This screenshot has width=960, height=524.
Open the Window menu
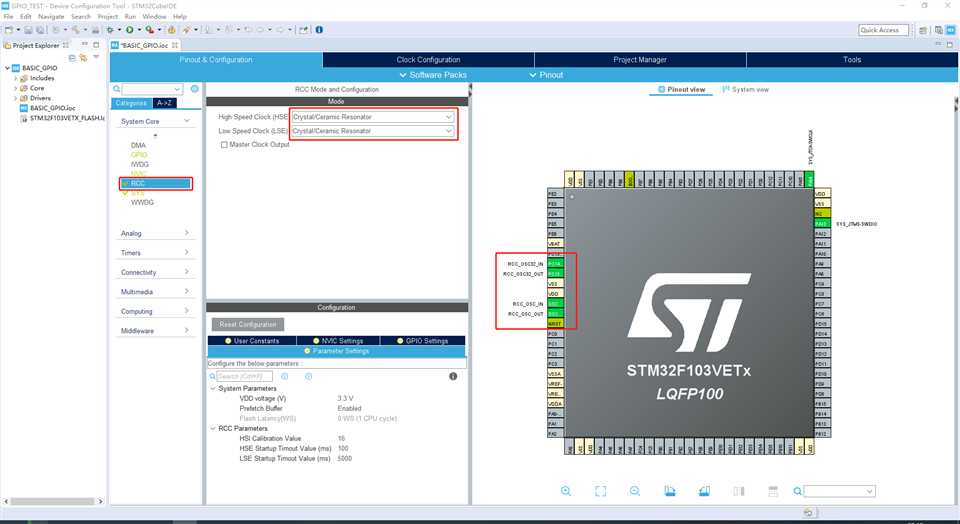(x=154, y=17)
